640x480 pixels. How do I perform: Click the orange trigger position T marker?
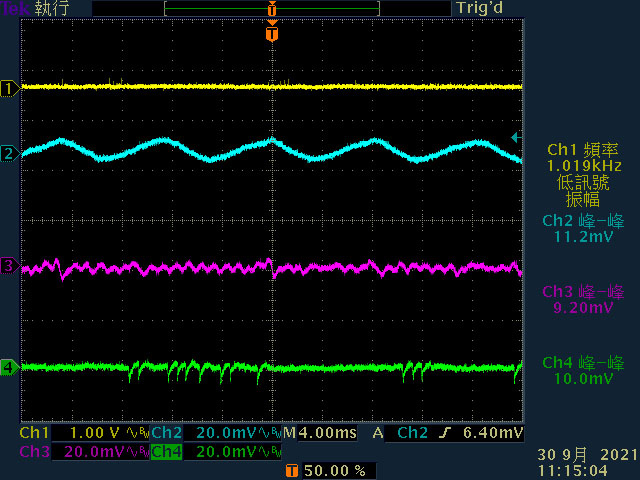[x=272, y=33]
